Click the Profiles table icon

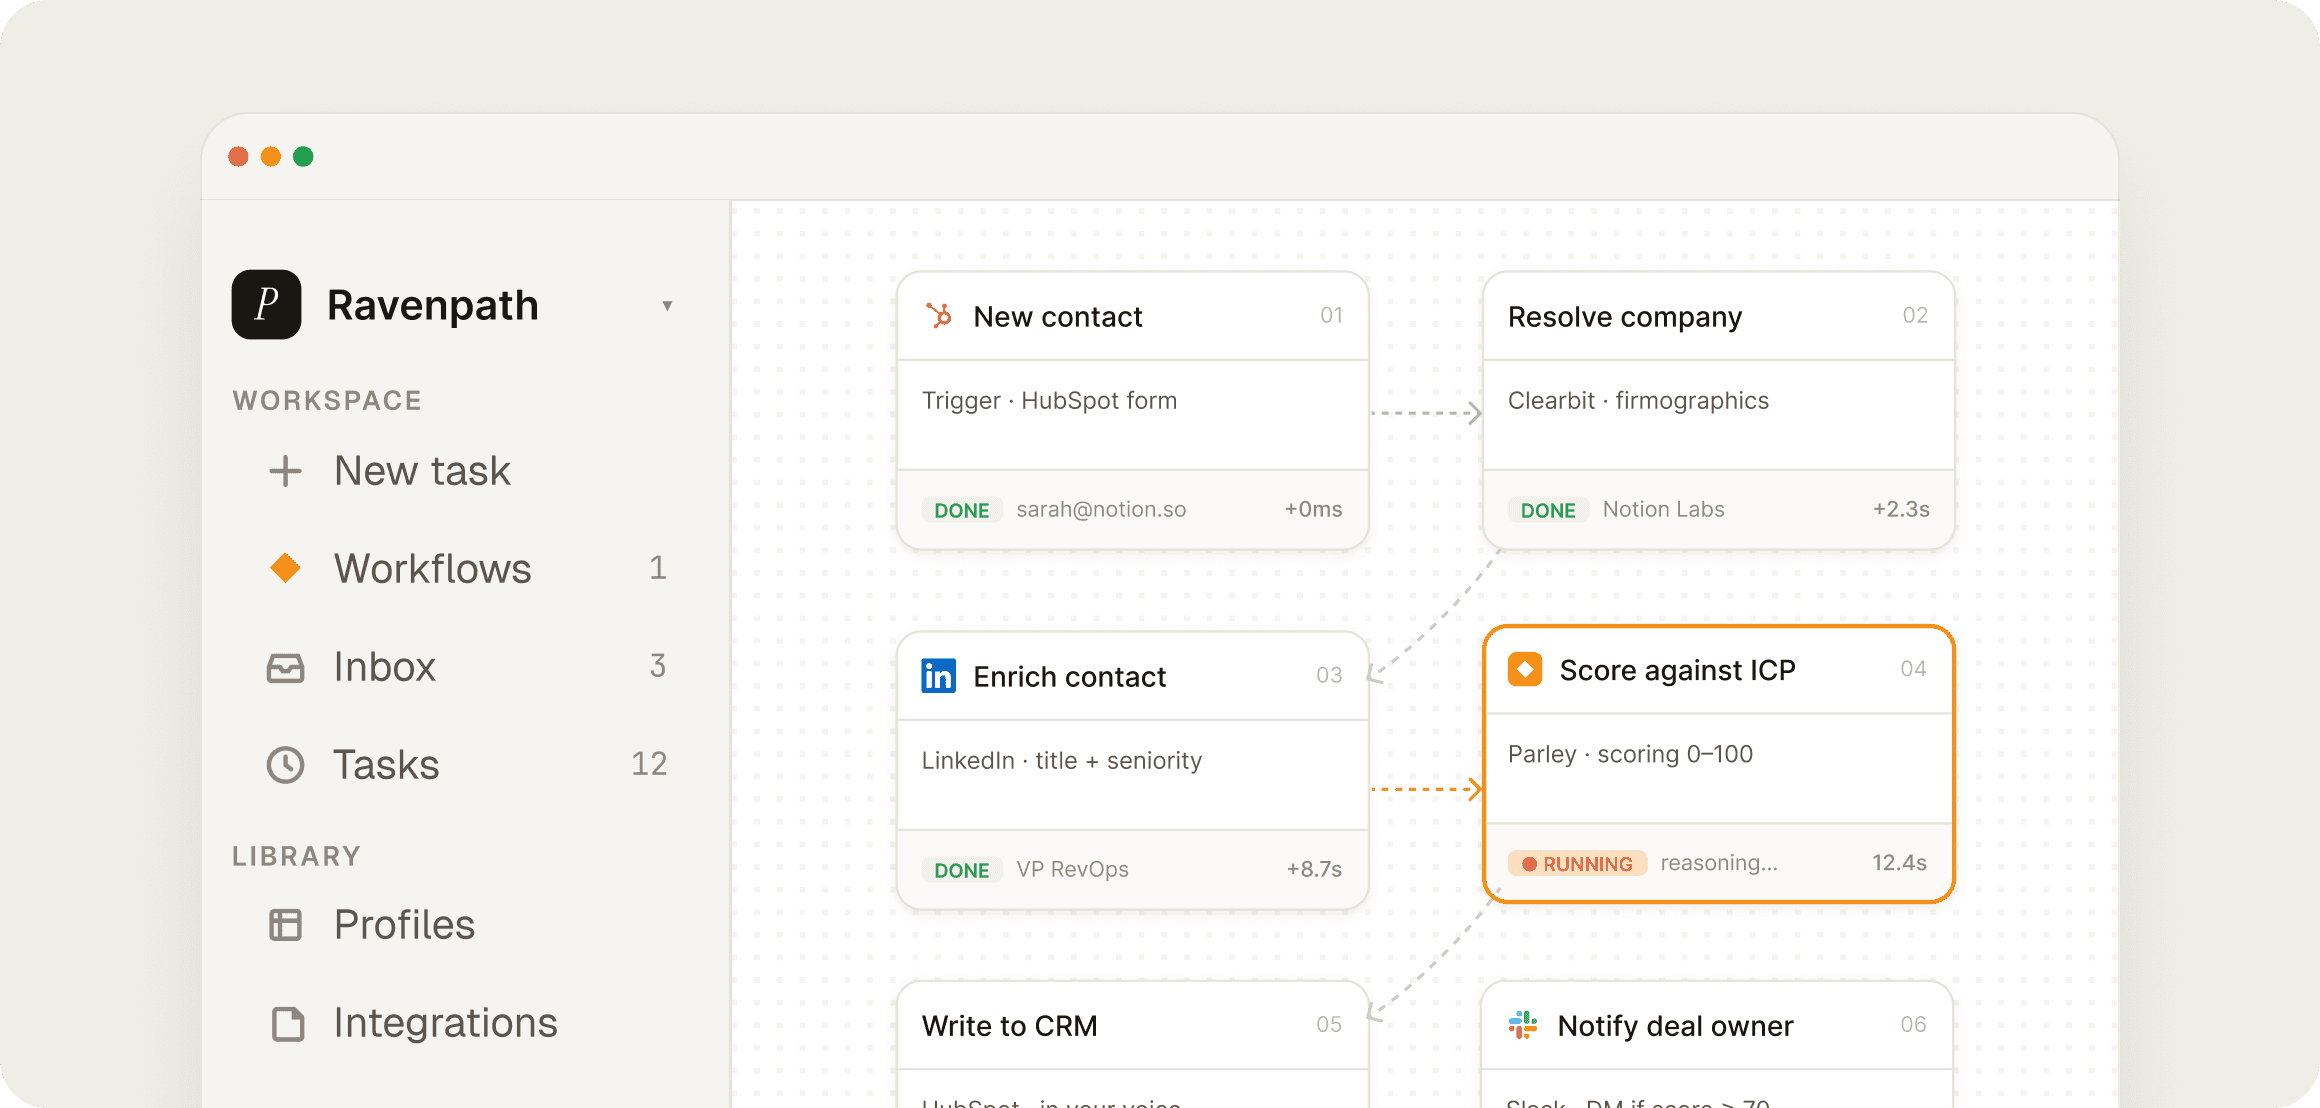(x=285, y=925)
